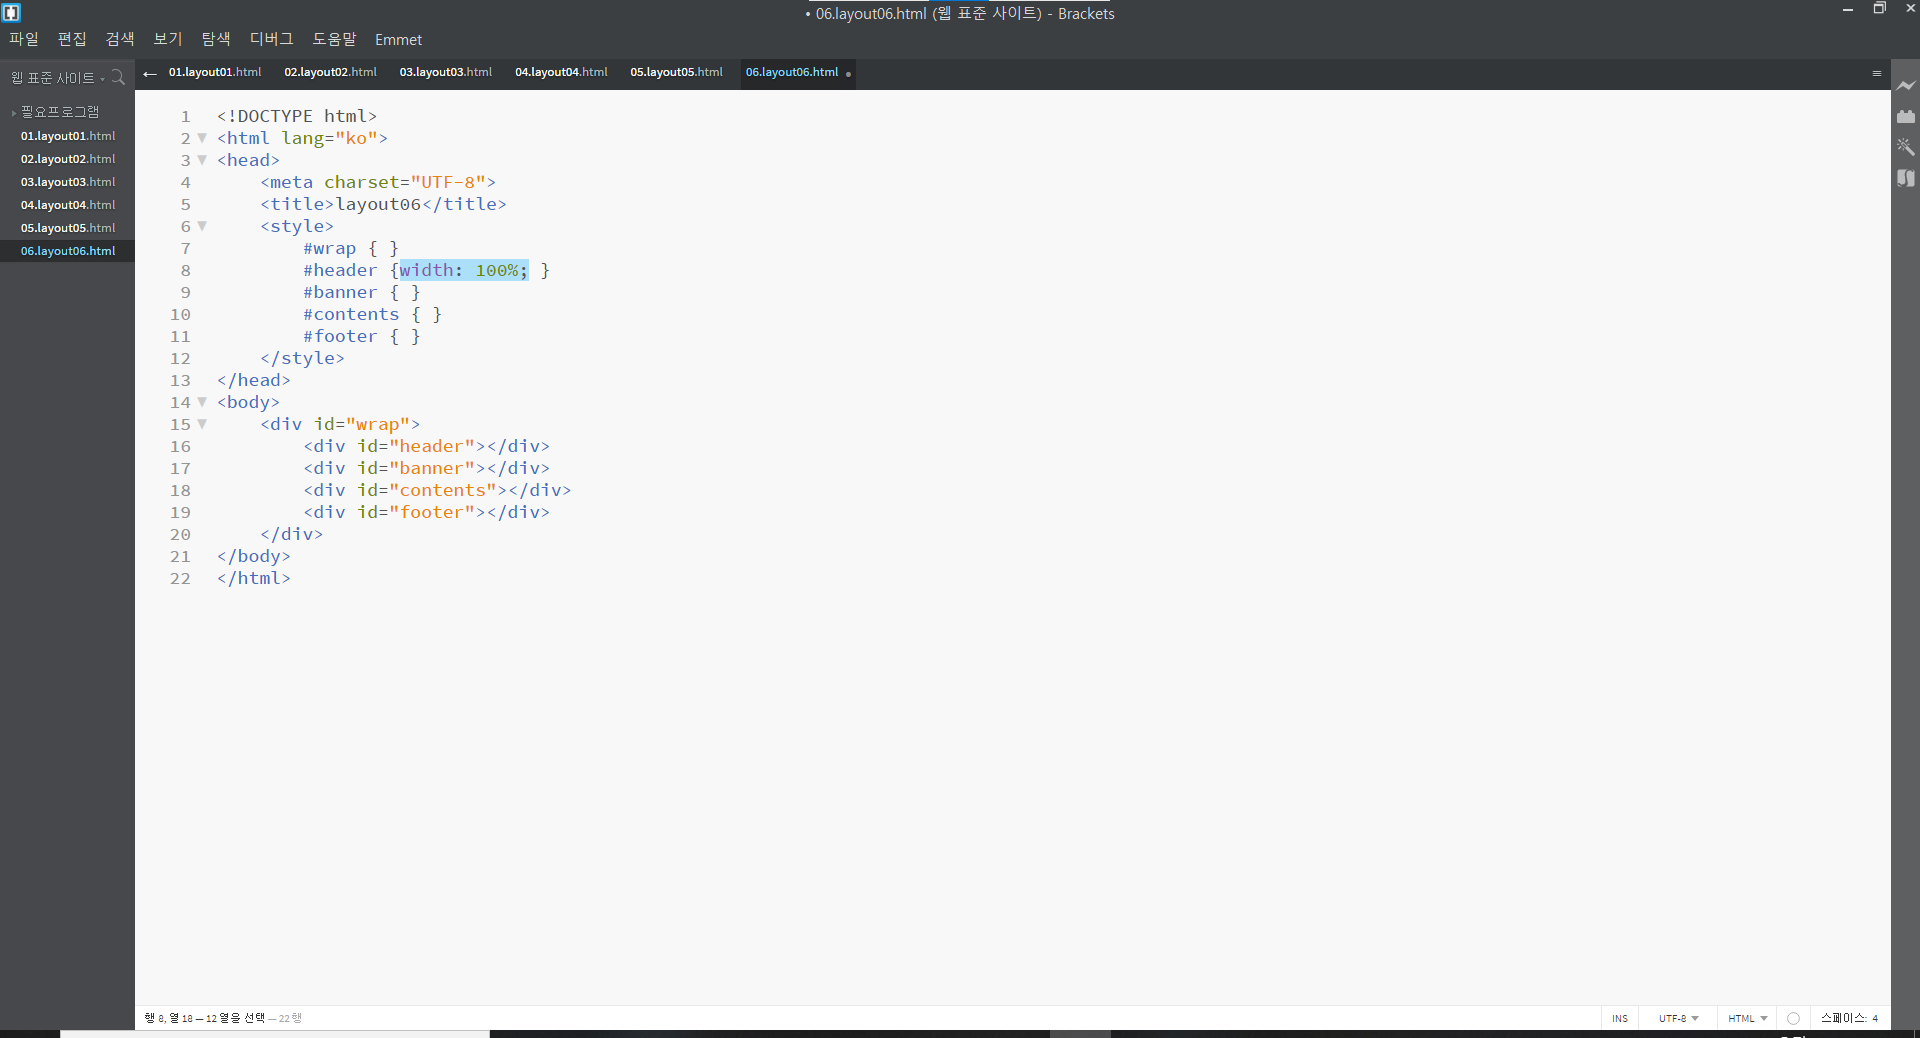
Task: Click the #banner selector on line 9
Action: coord(340,292)
